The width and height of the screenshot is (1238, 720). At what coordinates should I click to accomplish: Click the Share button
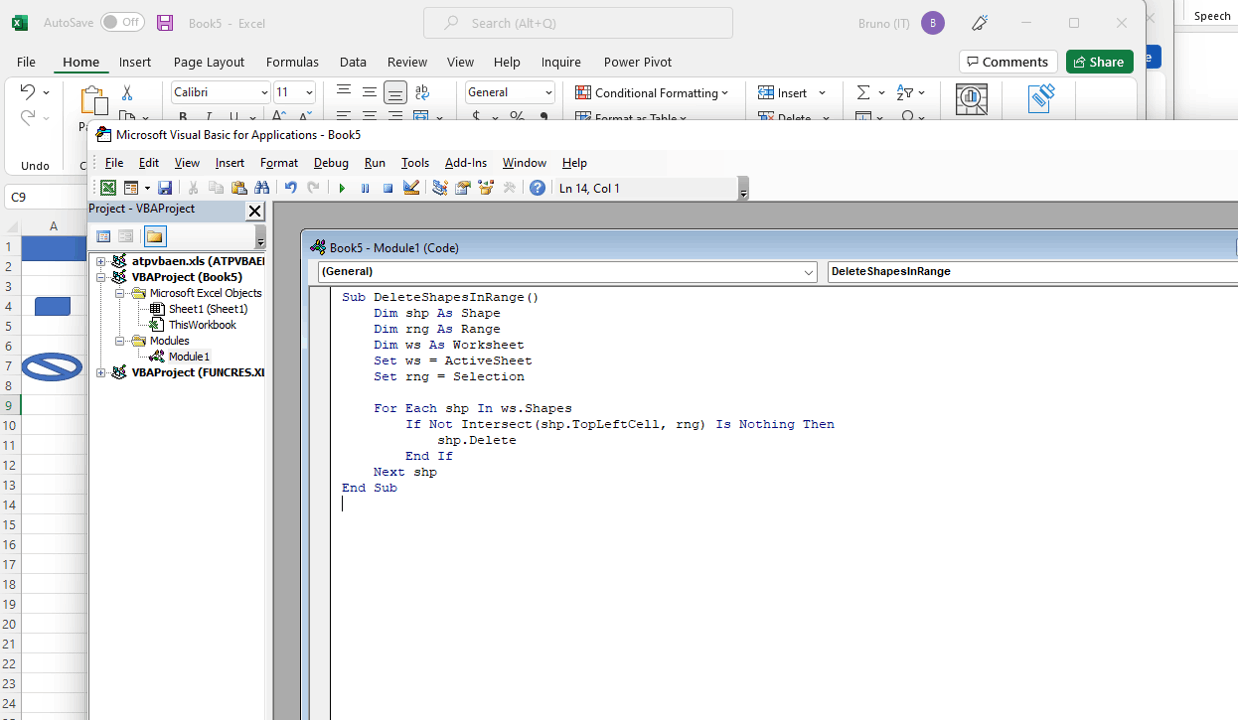point(1099,62)
